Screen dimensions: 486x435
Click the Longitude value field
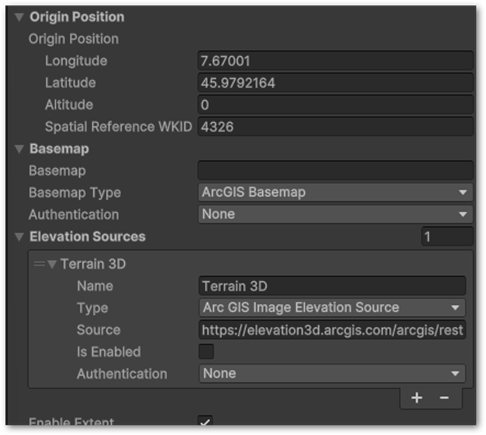(x=336, y=61)
